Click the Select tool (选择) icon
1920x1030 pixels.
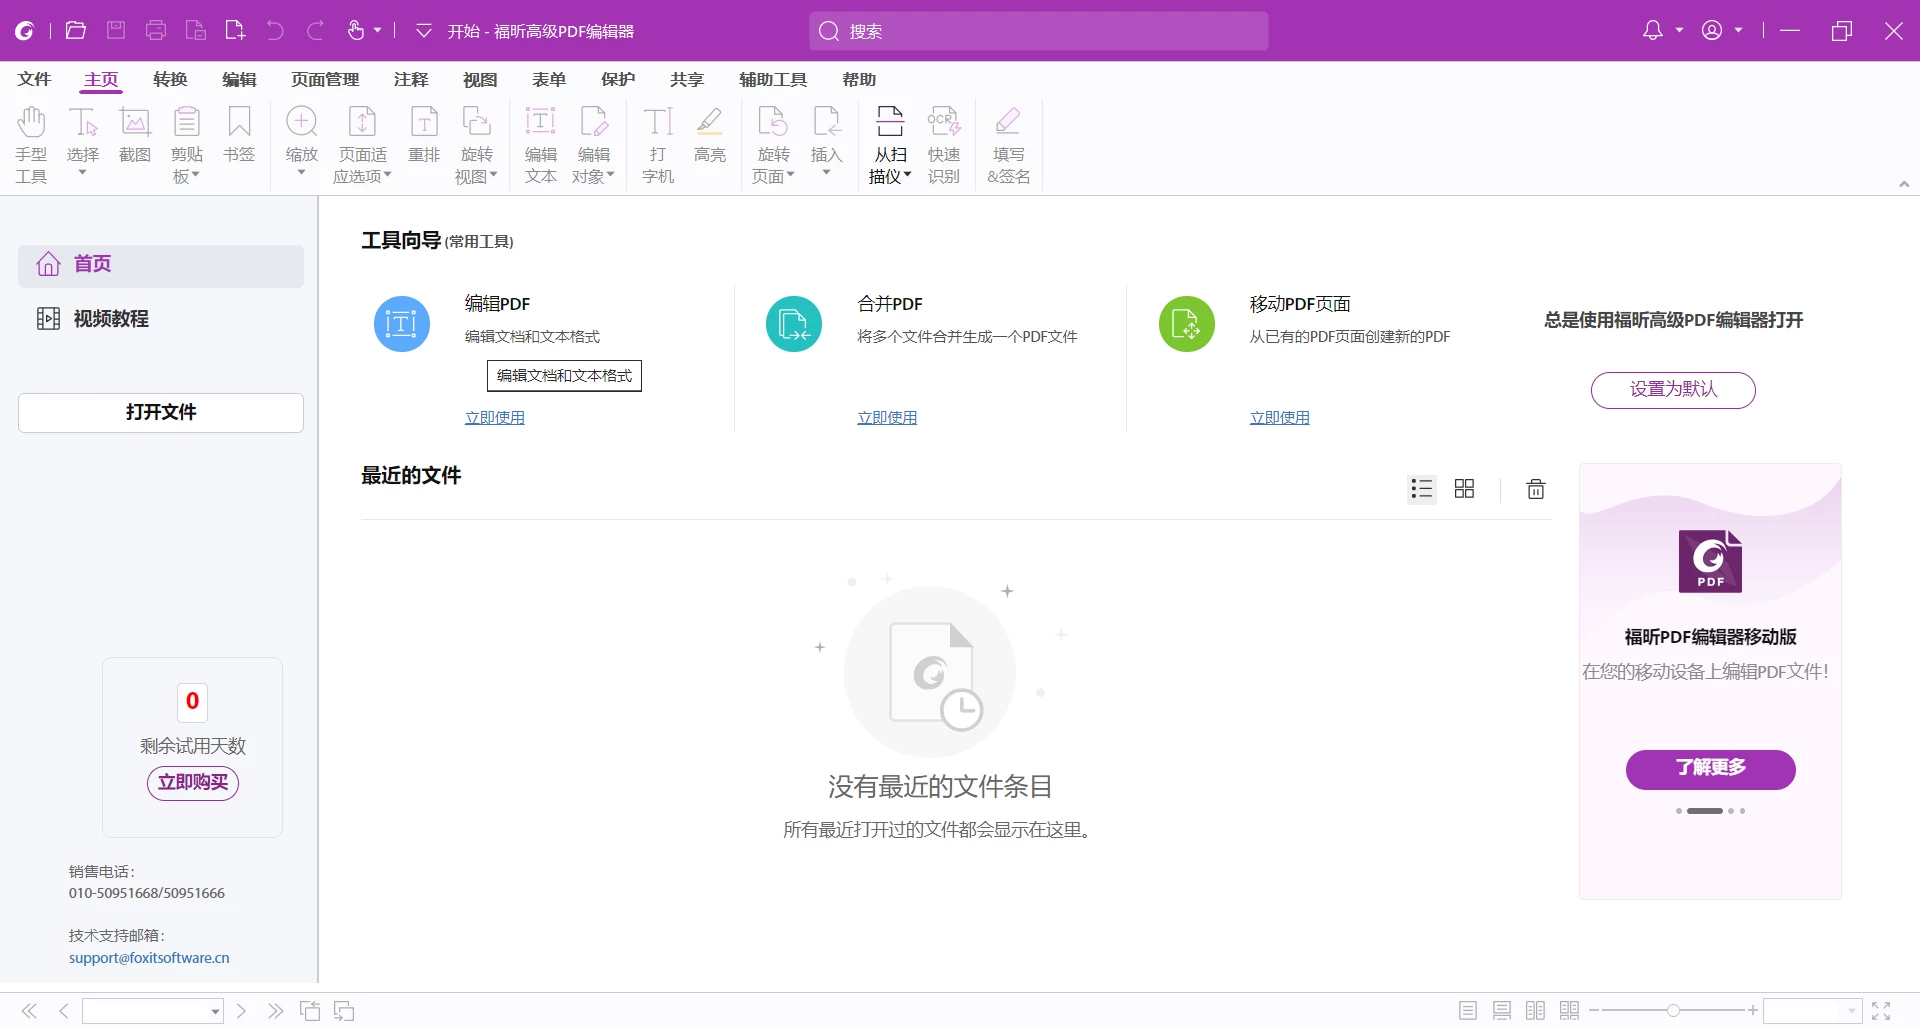pyautogui.click(x=83, y=122)
